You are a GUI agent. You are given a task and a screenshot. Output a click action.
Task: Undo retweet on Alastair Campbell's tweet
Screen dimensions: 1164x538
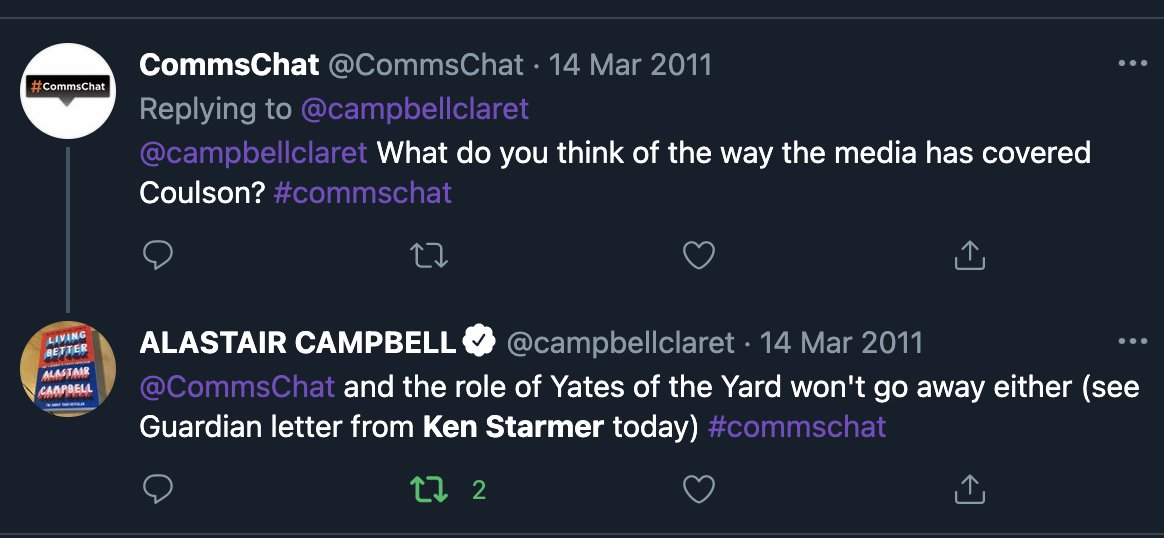point(430,489)
